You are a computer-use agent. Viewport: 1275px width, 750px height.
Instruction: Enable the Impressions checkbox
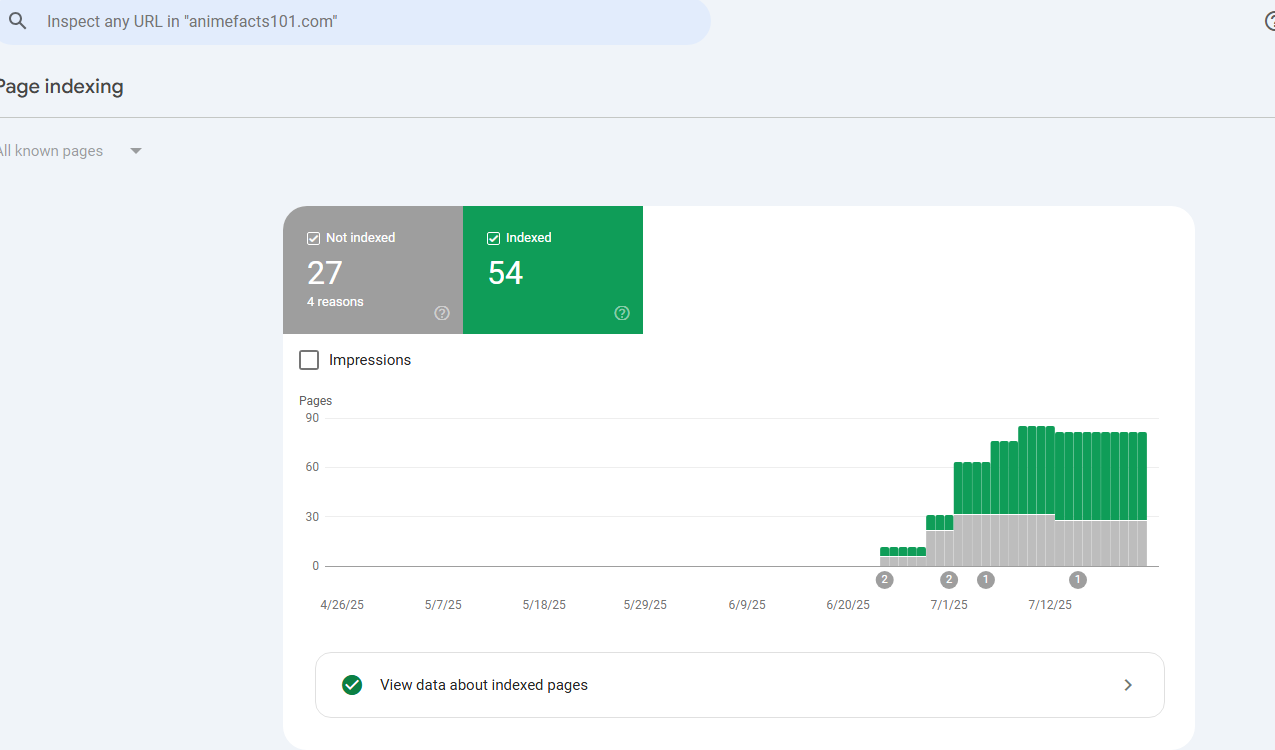pos(309,360)
